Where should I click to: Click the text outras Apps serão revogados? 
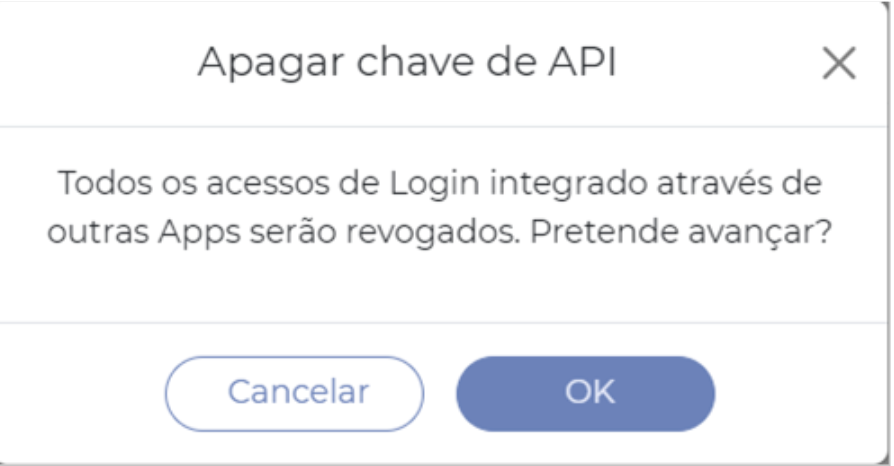click(x=283, y=233)
